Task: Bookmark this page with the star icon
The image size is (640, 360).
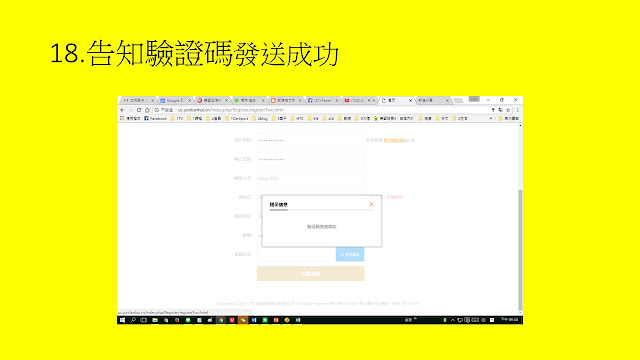Action: pyautogui.click(x=508, y=110)
